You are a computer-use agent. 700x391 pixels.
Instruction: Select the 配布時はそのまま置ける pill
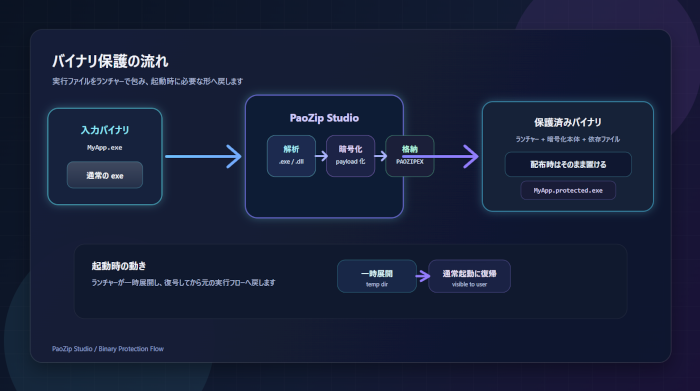coord(568,164)
